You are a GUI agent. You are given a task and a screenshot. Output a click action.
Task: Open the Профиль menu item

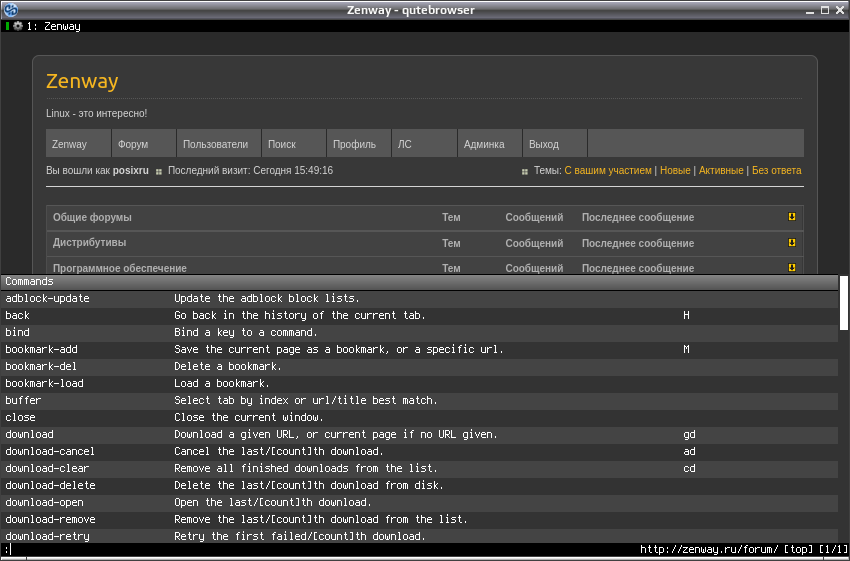coord(358,144)
